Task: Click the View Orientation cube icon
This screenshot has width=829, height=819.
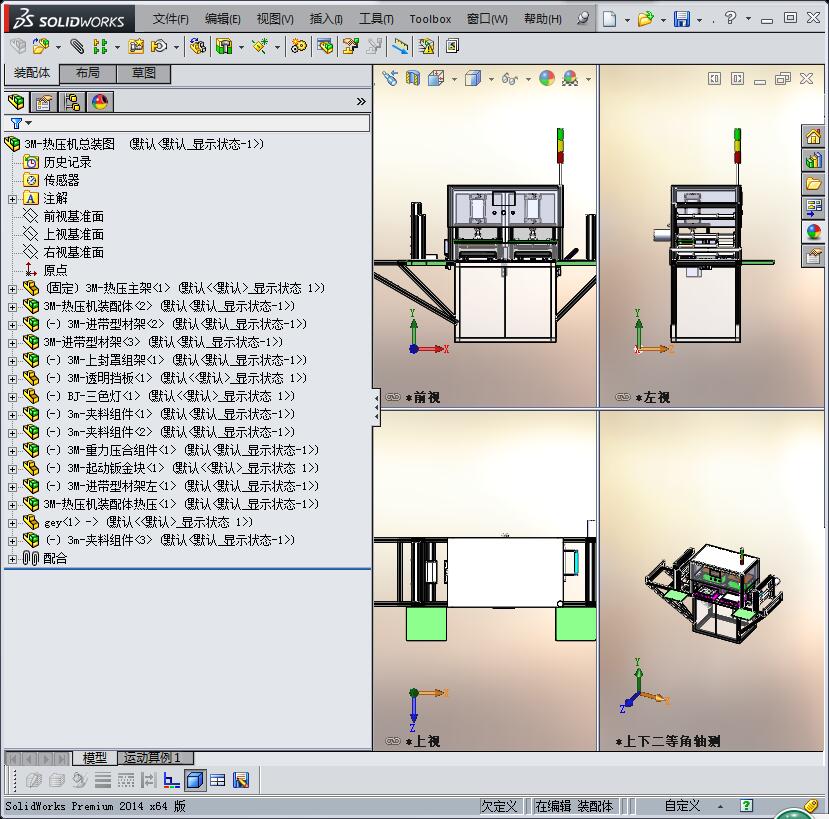Action: point(436,79)
